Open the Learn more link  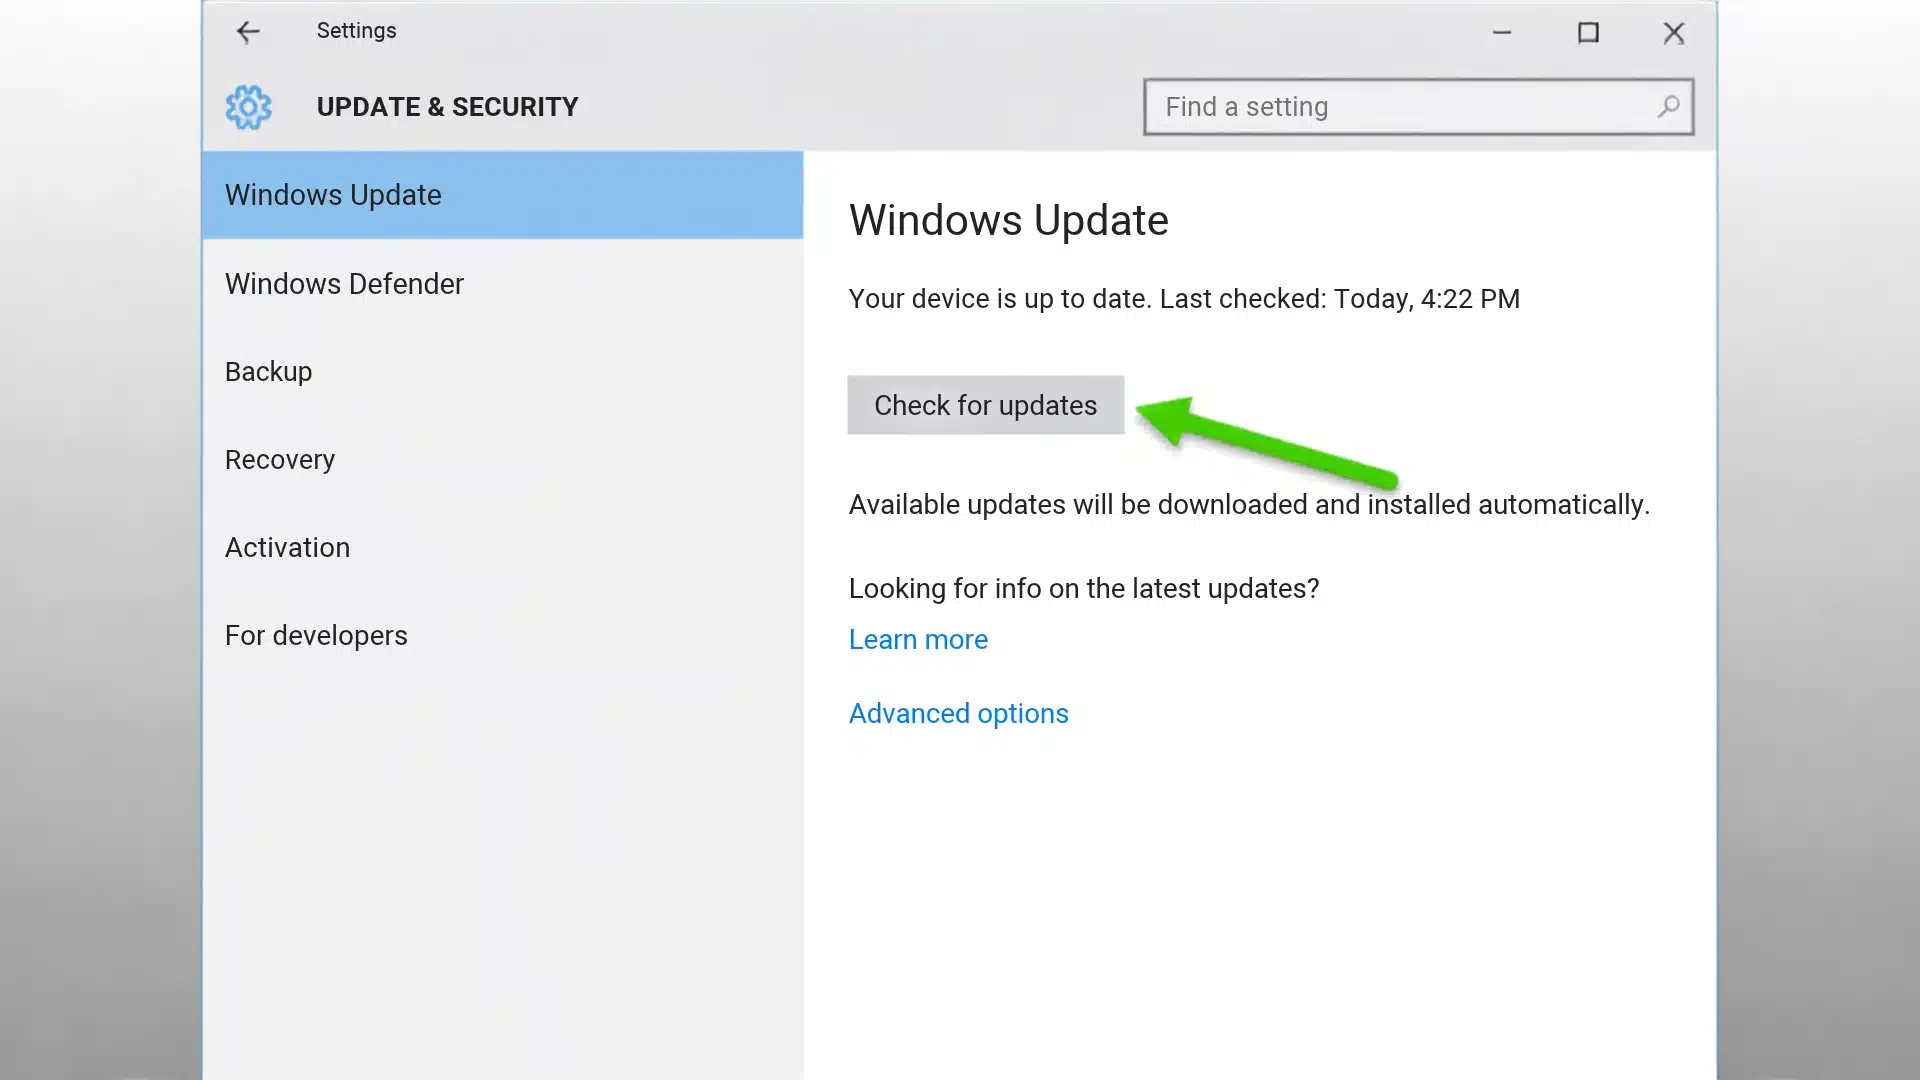[x=918, y=640]
